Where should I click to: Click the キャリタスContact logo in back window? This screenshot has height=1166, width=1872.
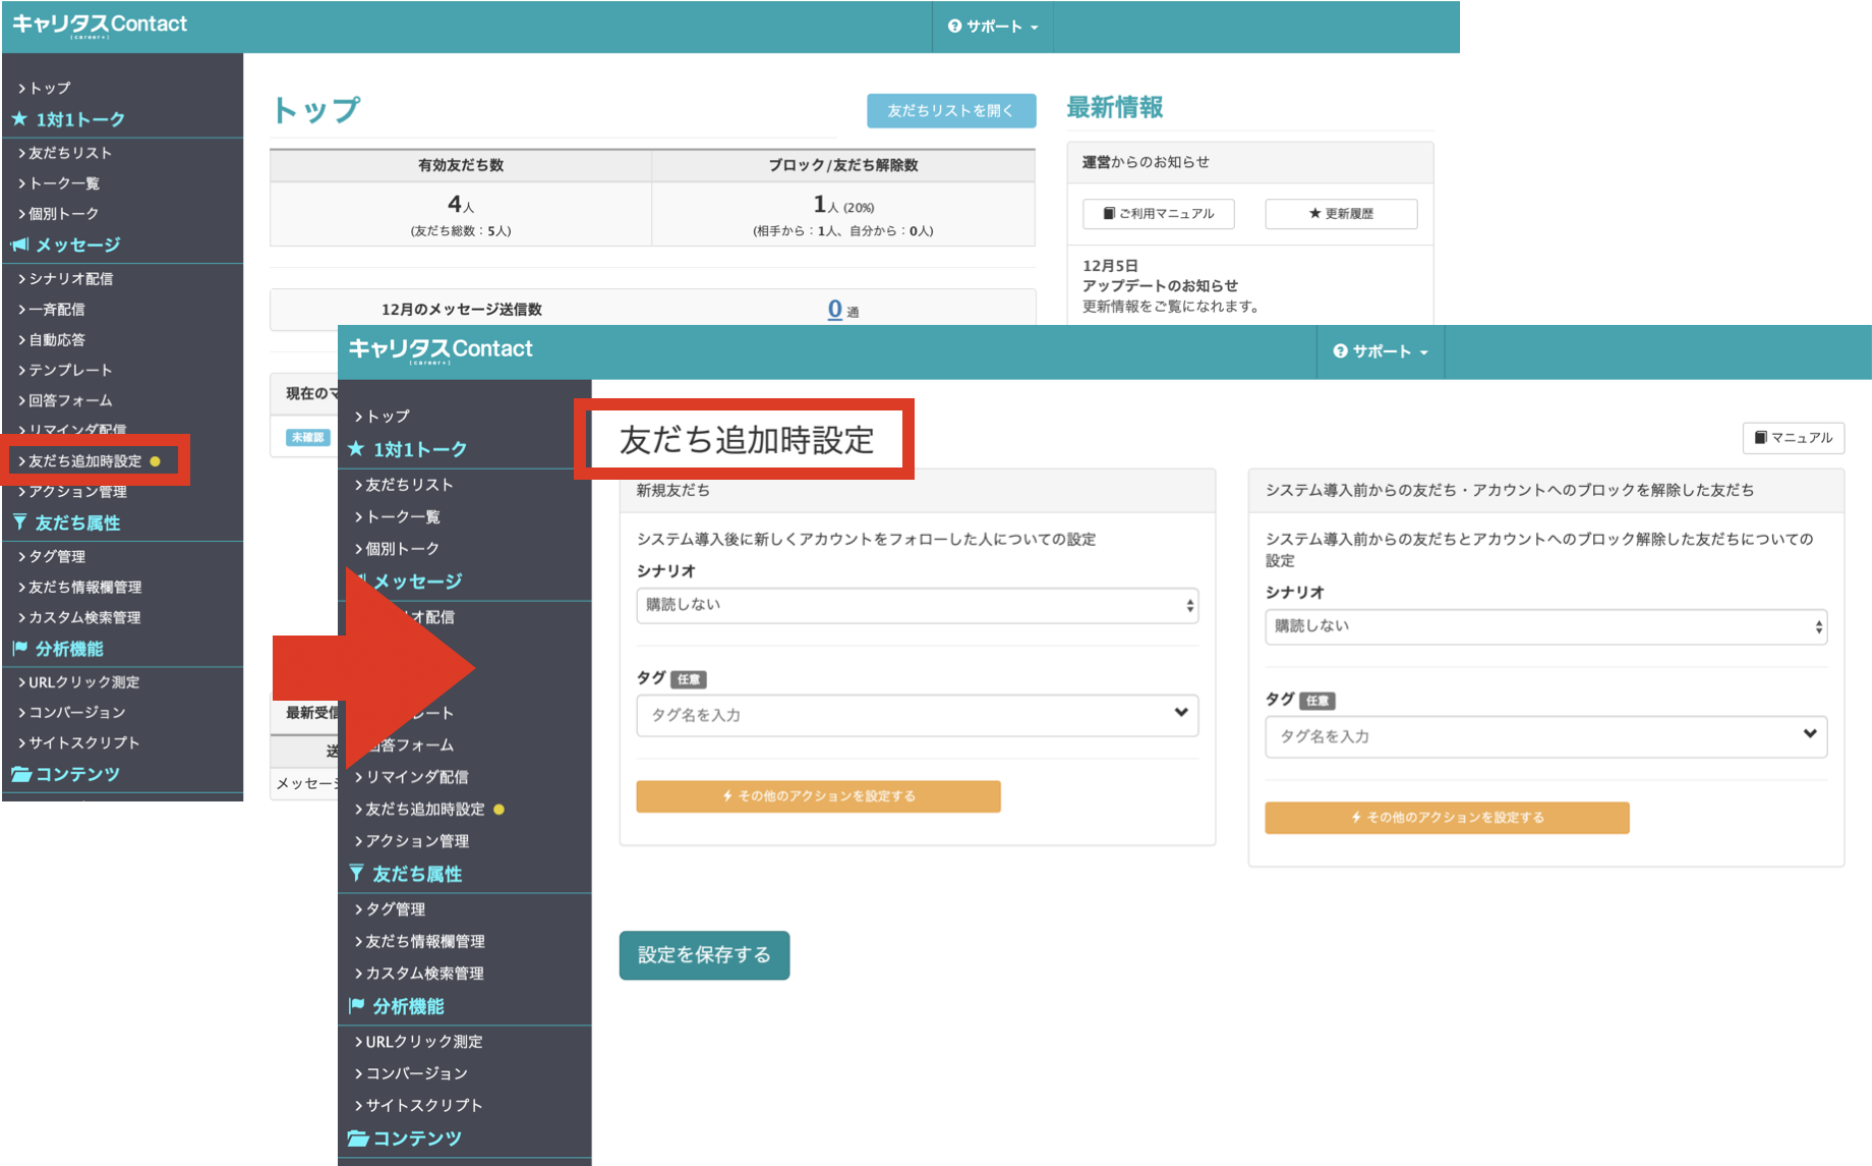point(100,24)
